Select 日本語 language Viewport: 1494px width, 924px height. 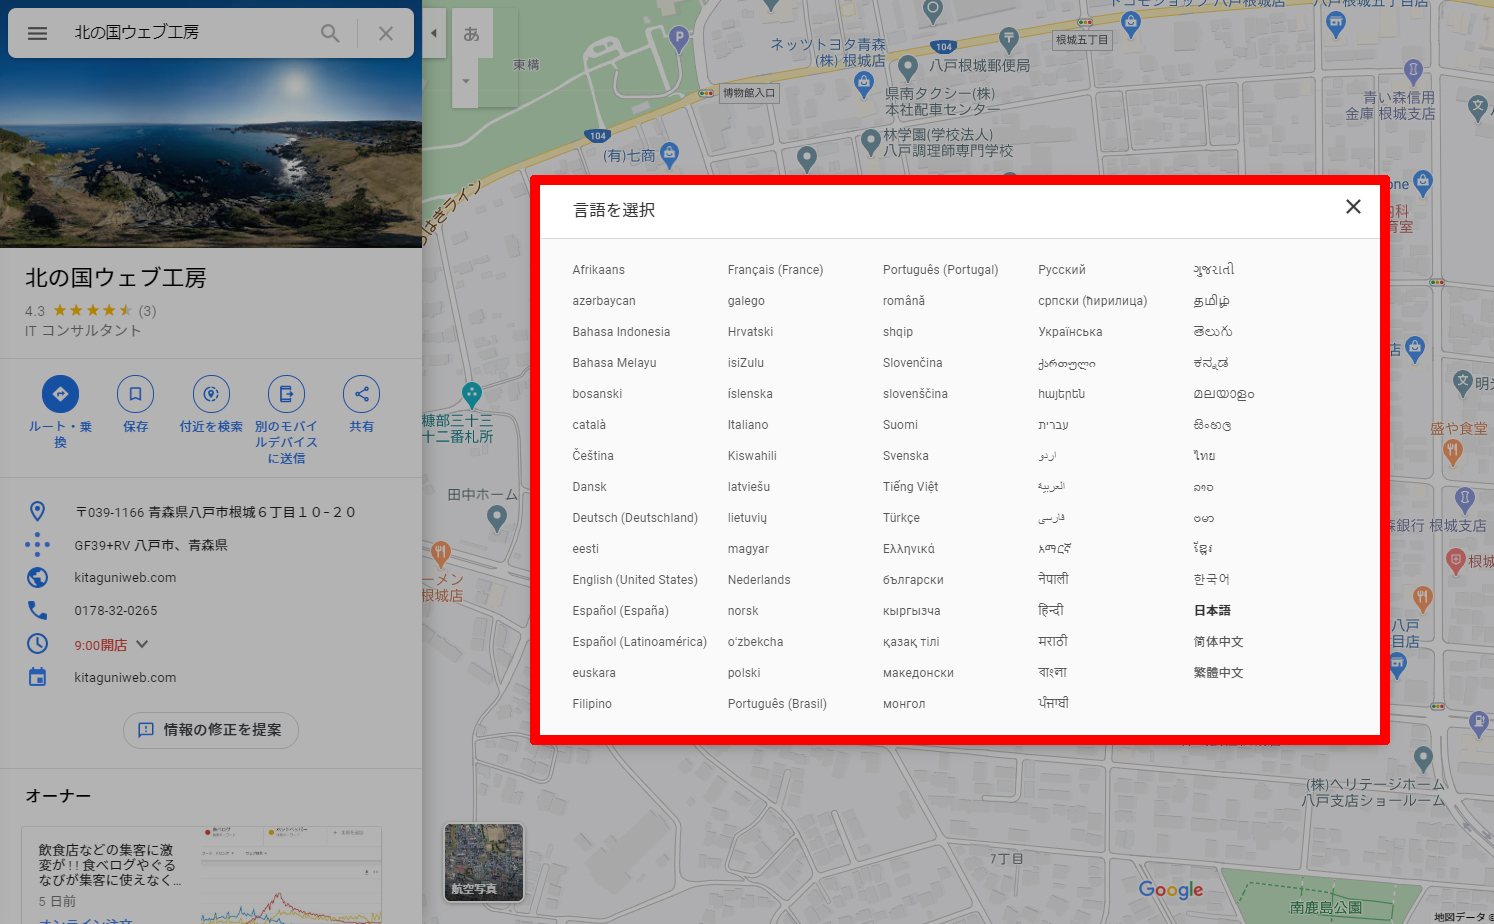pos(1212,611)
